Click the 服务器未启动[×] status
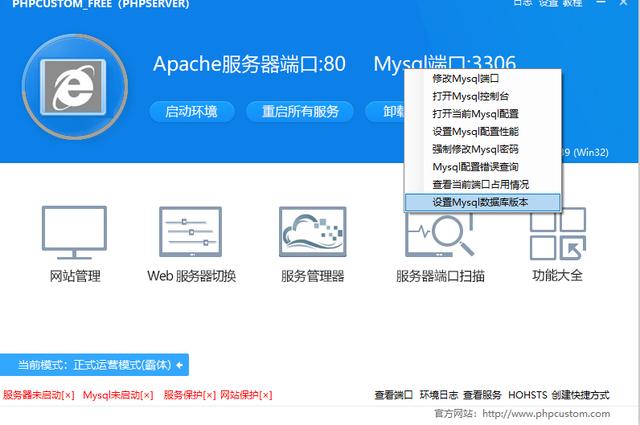This screenshot has height=425, width=640. click(39, 395)
